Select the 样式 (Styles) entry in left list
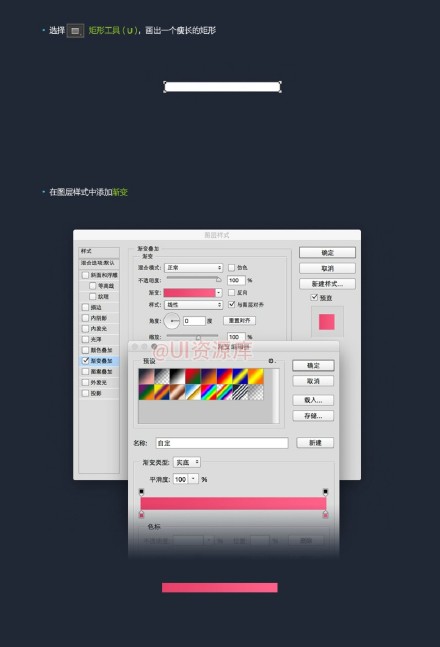 (x=99, y=251)
